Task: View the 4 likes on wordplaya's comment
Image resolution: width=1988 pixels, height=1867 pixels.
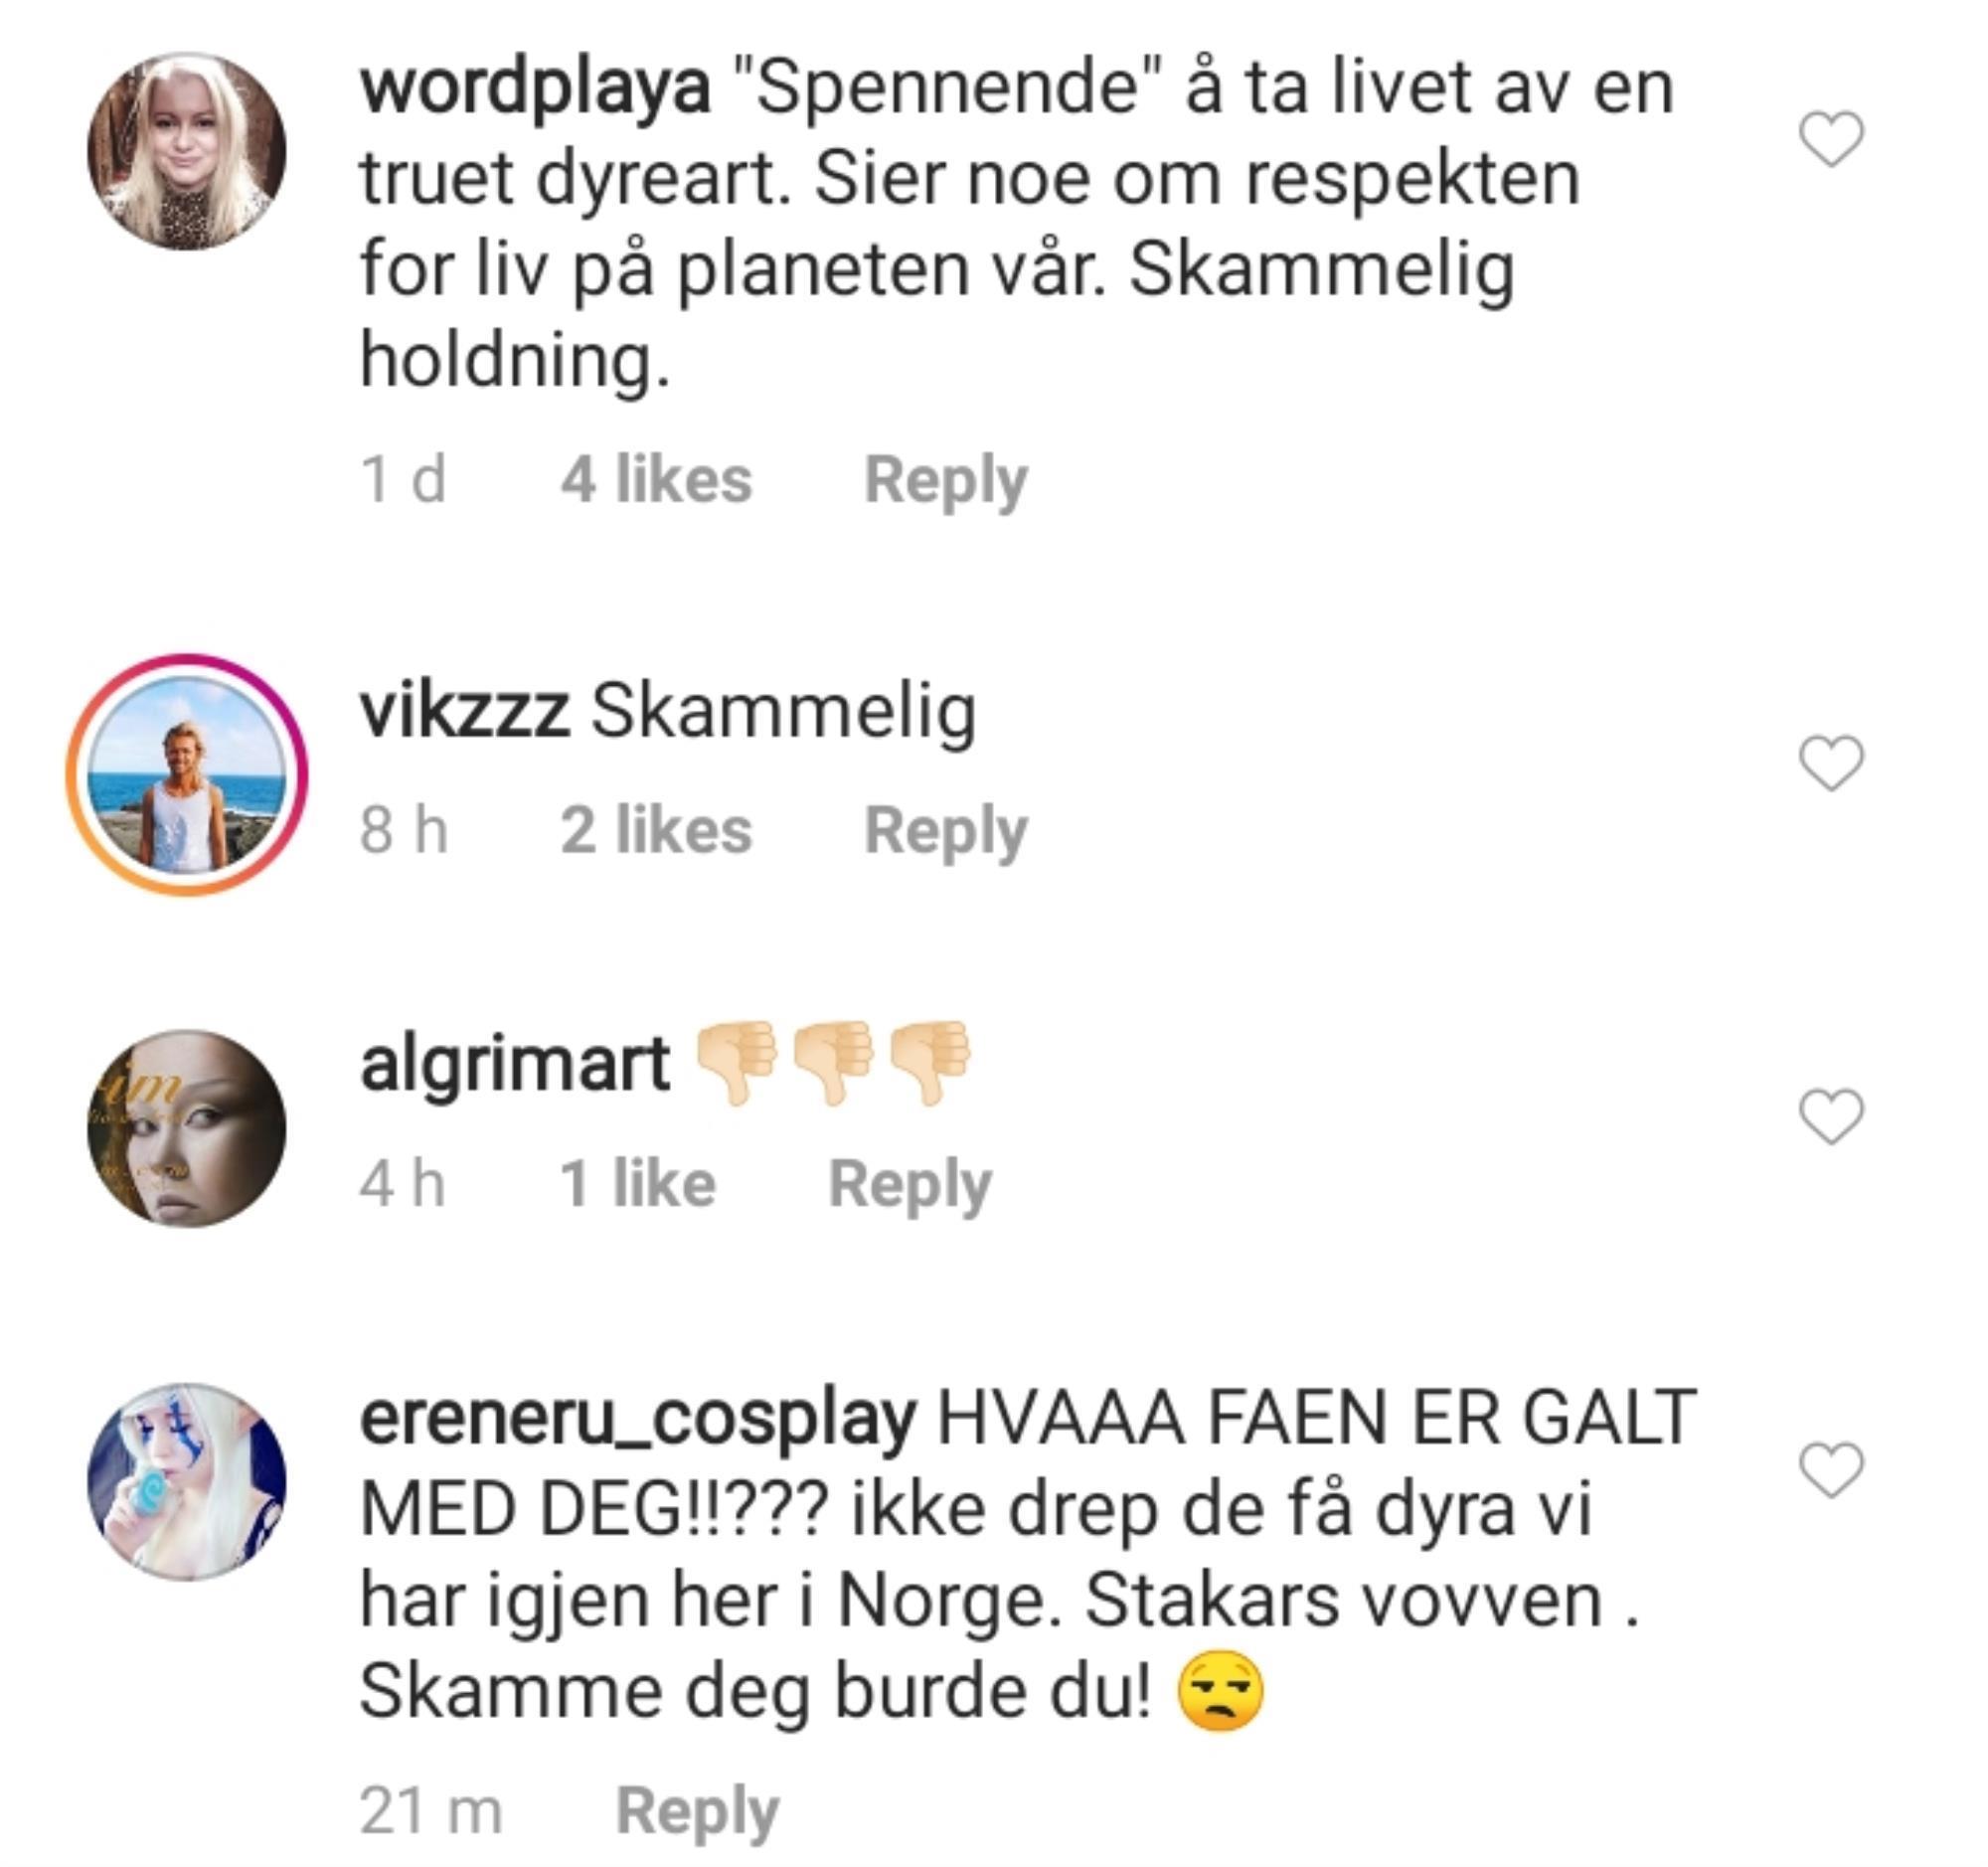Action: tap(656, 479)
